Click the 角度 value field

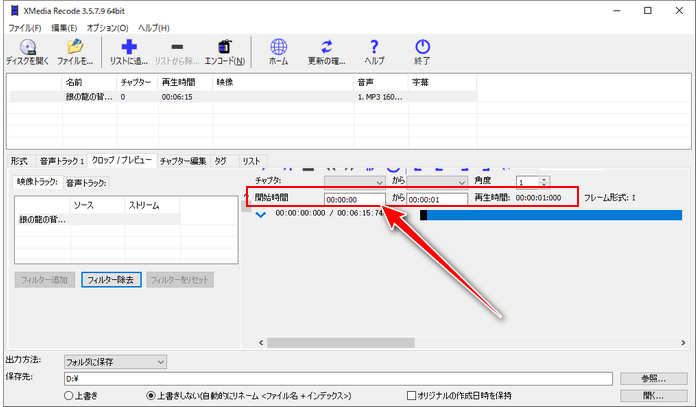[x=528, y=182]
